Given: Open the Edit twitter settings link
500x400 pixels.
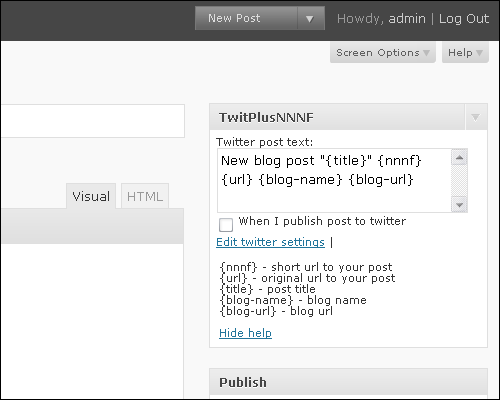Looking at the screenshot, I should pos(270,242).
